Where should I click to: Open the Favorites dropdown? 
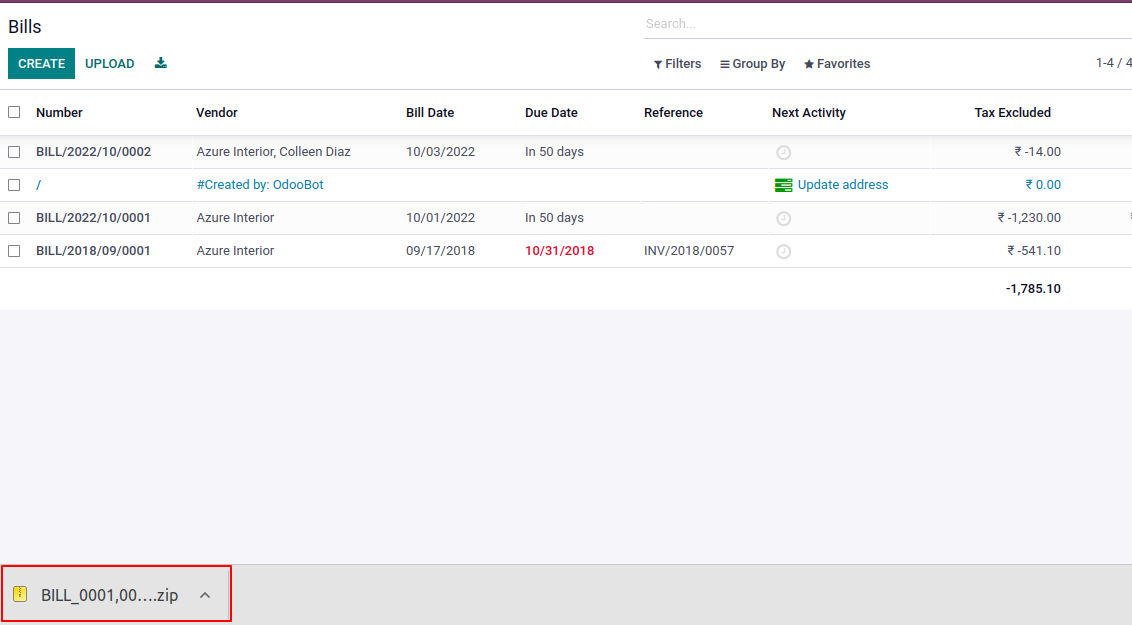tap(837, 64)
